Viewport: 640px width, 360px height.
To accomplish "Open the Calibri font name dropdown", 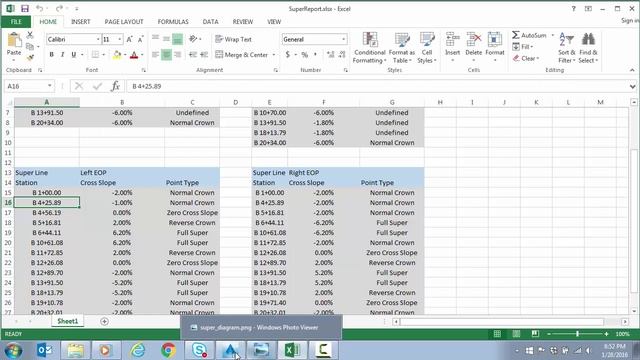I will pos(98,39).
